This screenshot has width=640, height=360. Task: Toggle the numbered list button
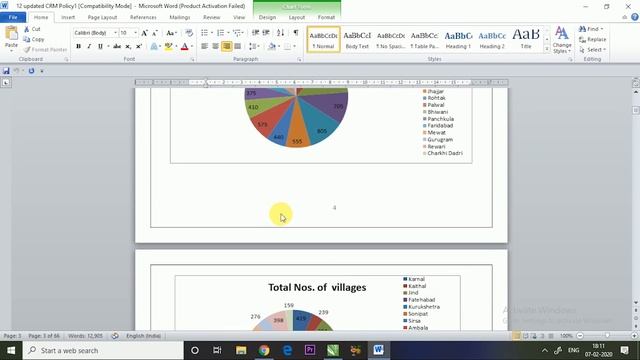tap(220, 33)
